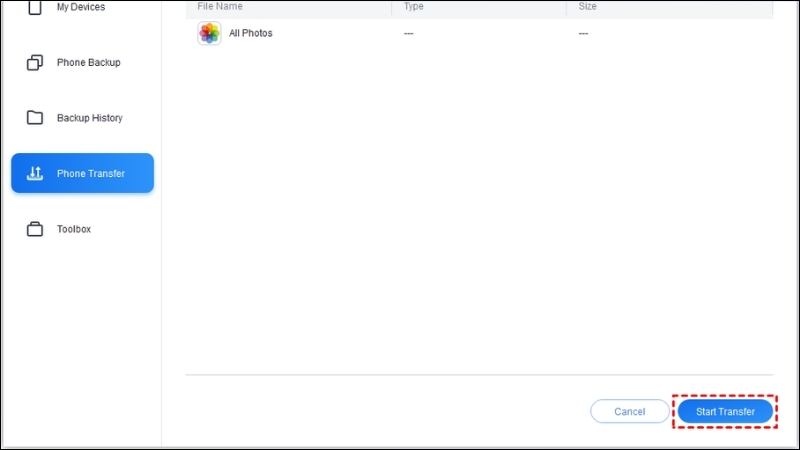Cancel the transfer
Image resolution: width=800 pixels, height=450 pixels.
pos(630,411)
